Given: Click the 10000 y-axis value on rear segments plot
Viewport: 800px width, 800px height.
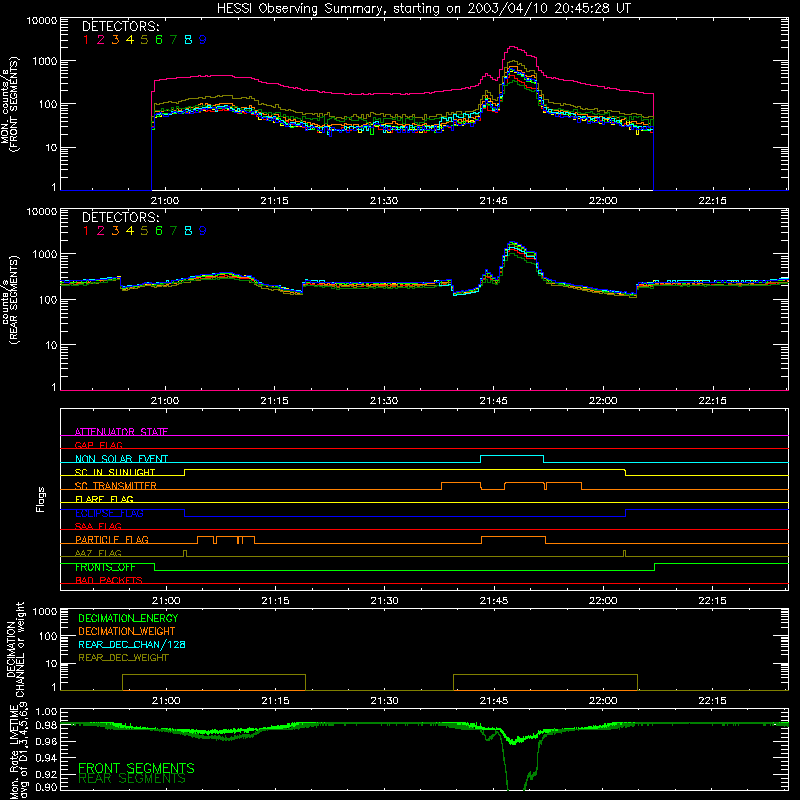Looking at the screenshot, I should pos(42,212).
